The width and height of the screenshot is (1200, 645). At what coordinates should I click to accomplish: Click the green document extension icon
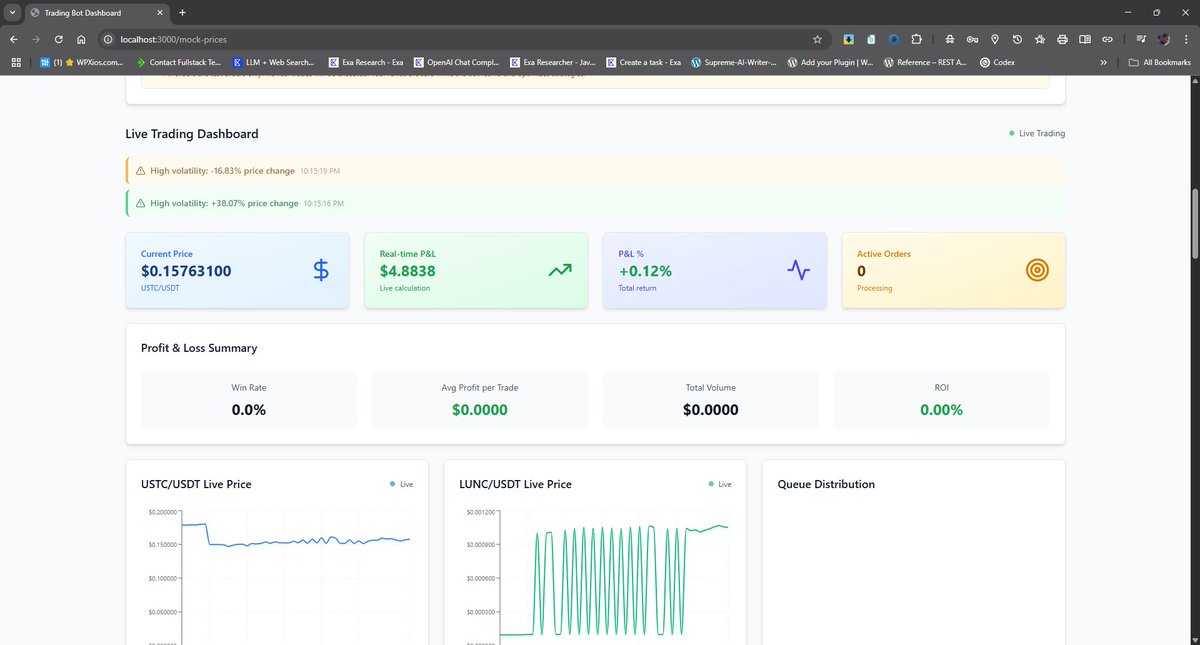tap(871, 39)
